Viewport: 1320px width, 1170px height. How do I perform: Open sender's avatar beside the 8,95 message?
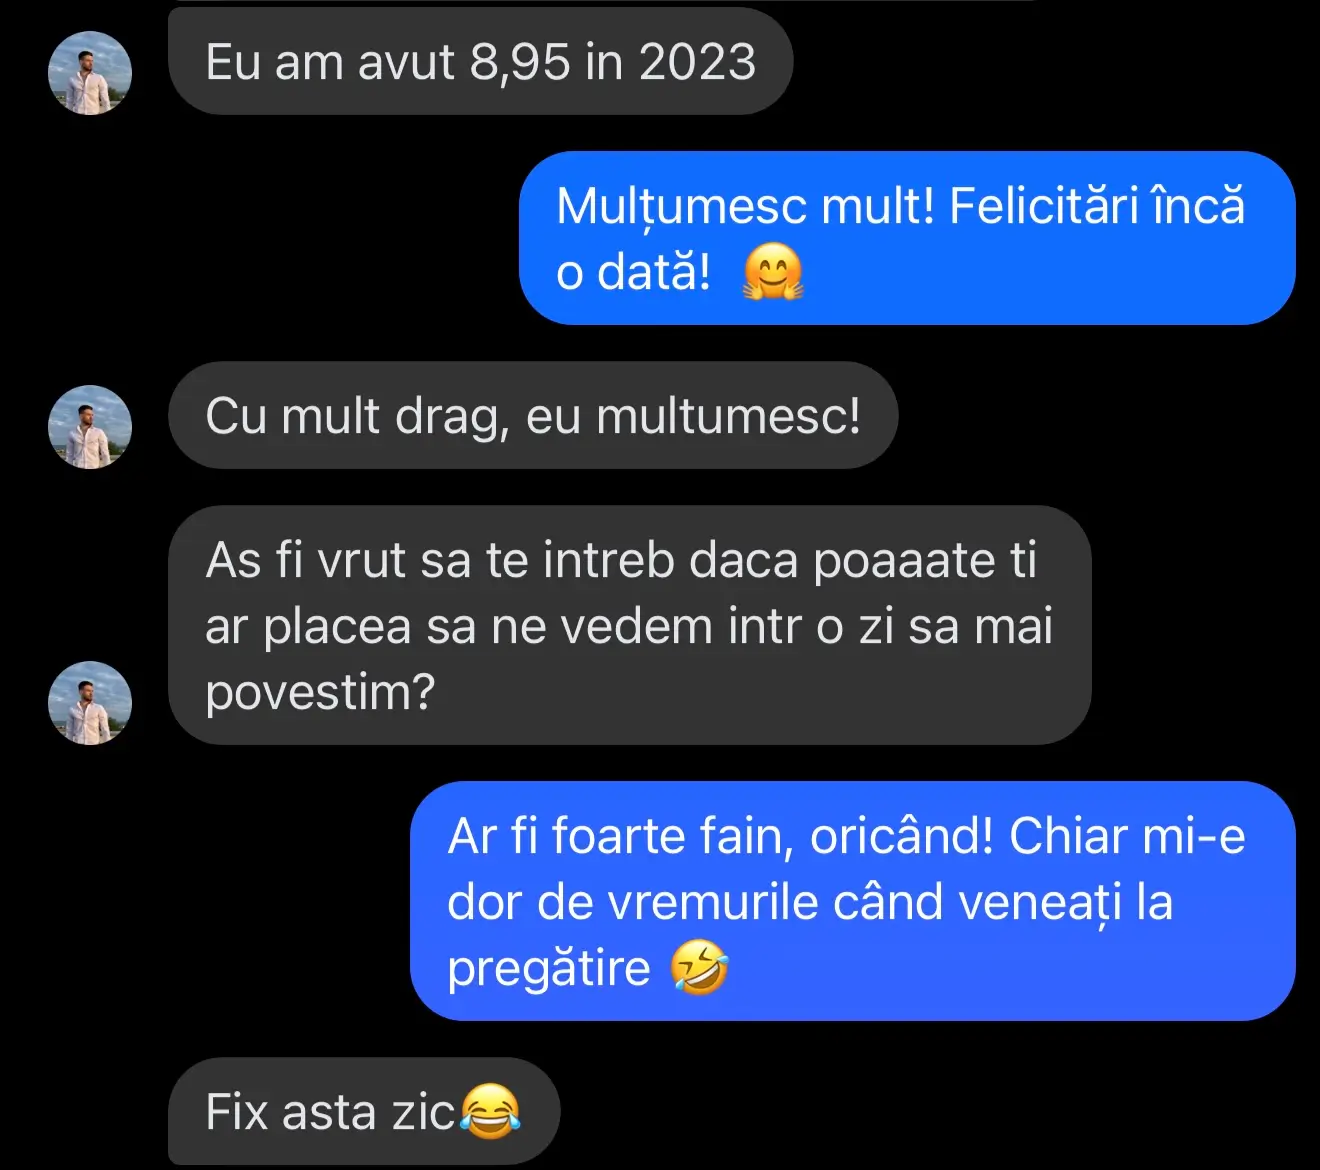point(90,73)
